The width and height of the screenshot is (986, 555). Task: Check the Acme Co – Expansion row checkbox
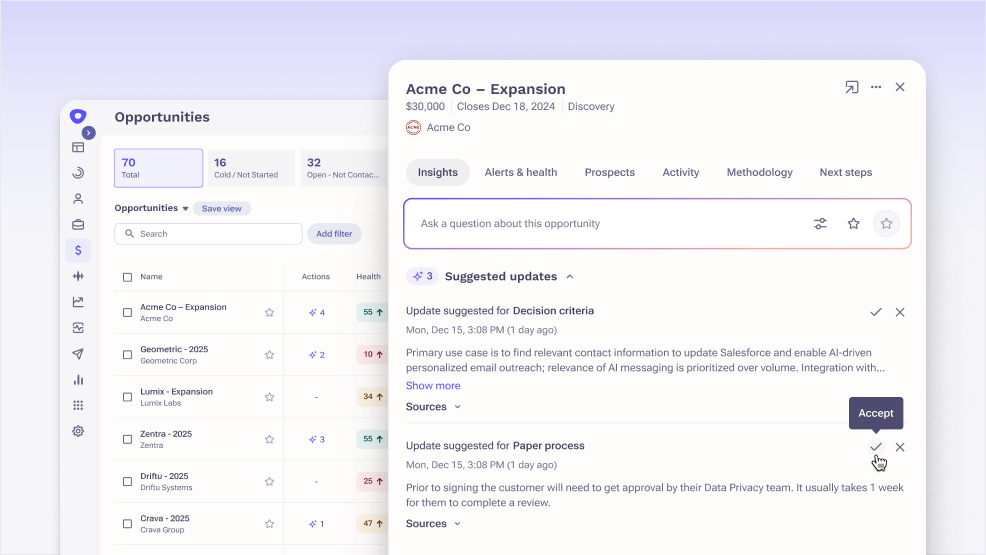click(x=127, y=312)
